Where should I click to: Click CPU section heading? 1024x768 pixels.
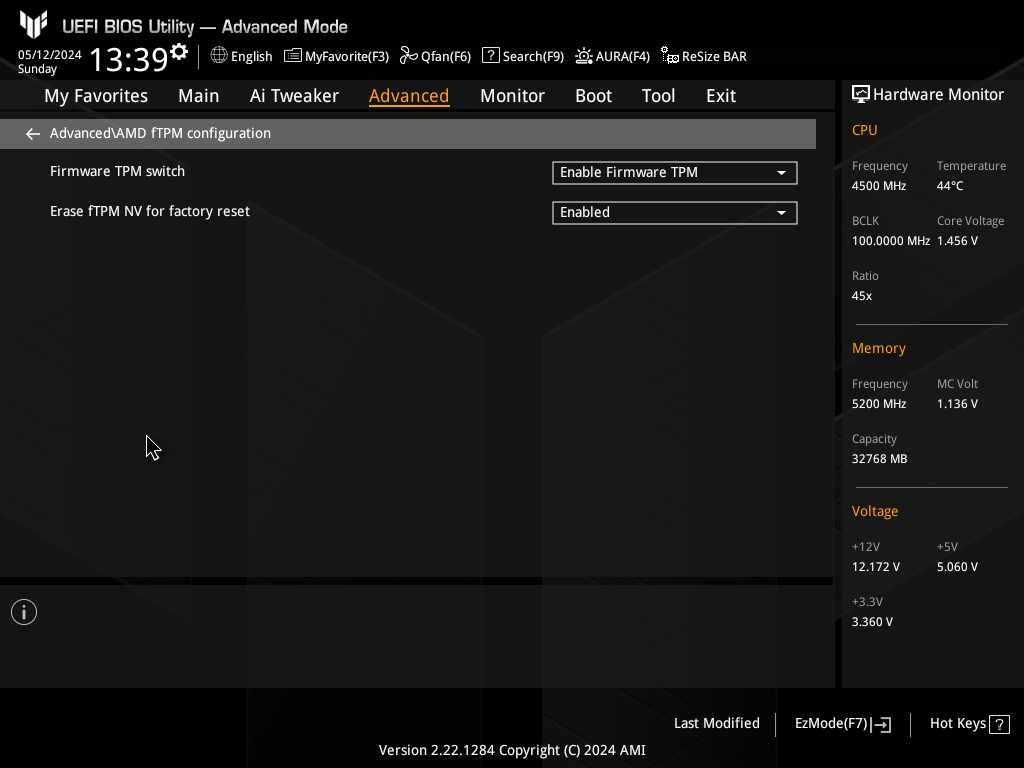coord(864,130)
